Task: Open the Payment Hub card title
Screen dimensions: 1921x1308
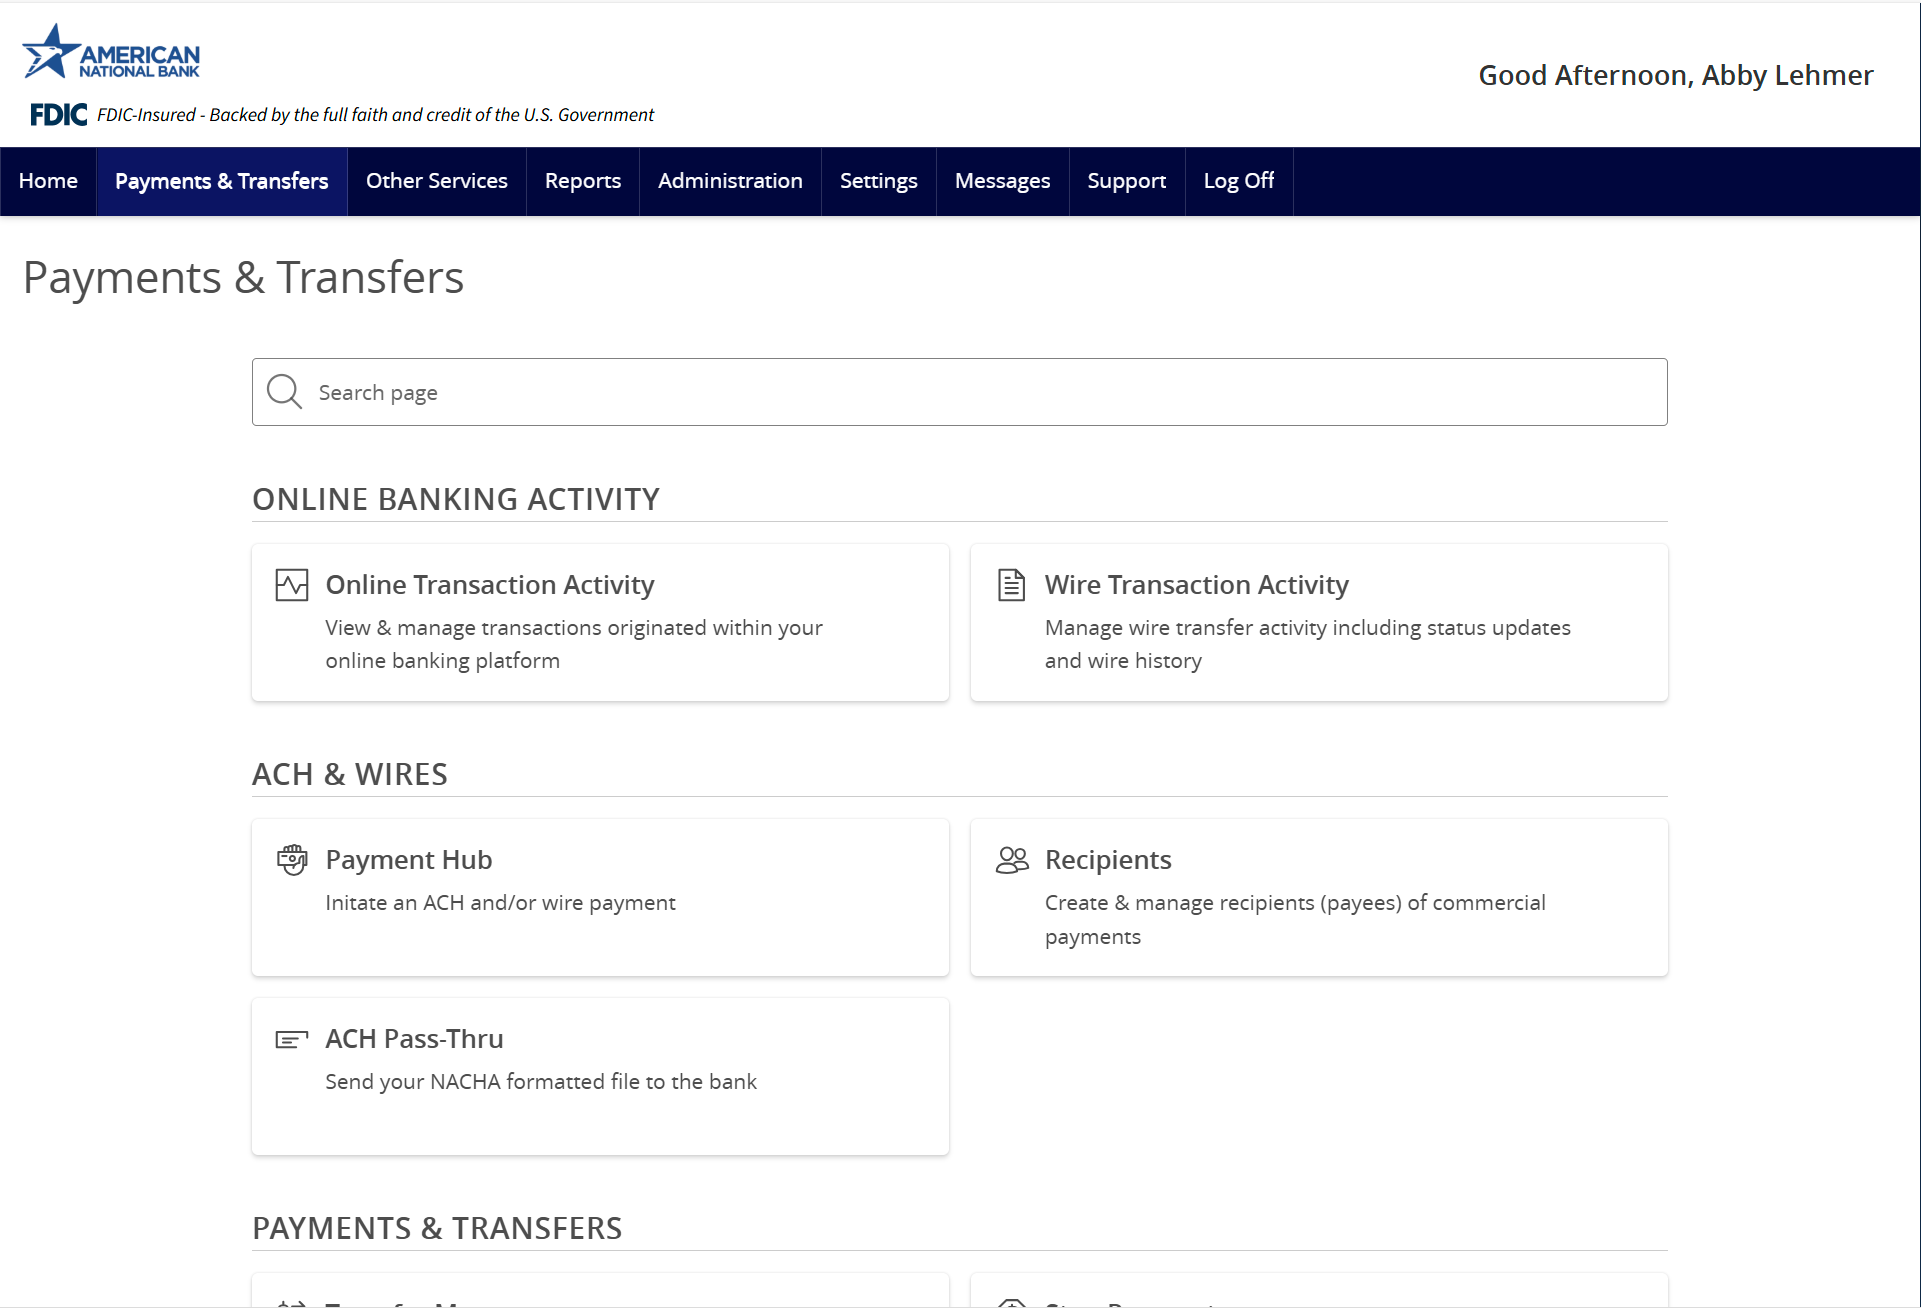Action: click(408, 860)
